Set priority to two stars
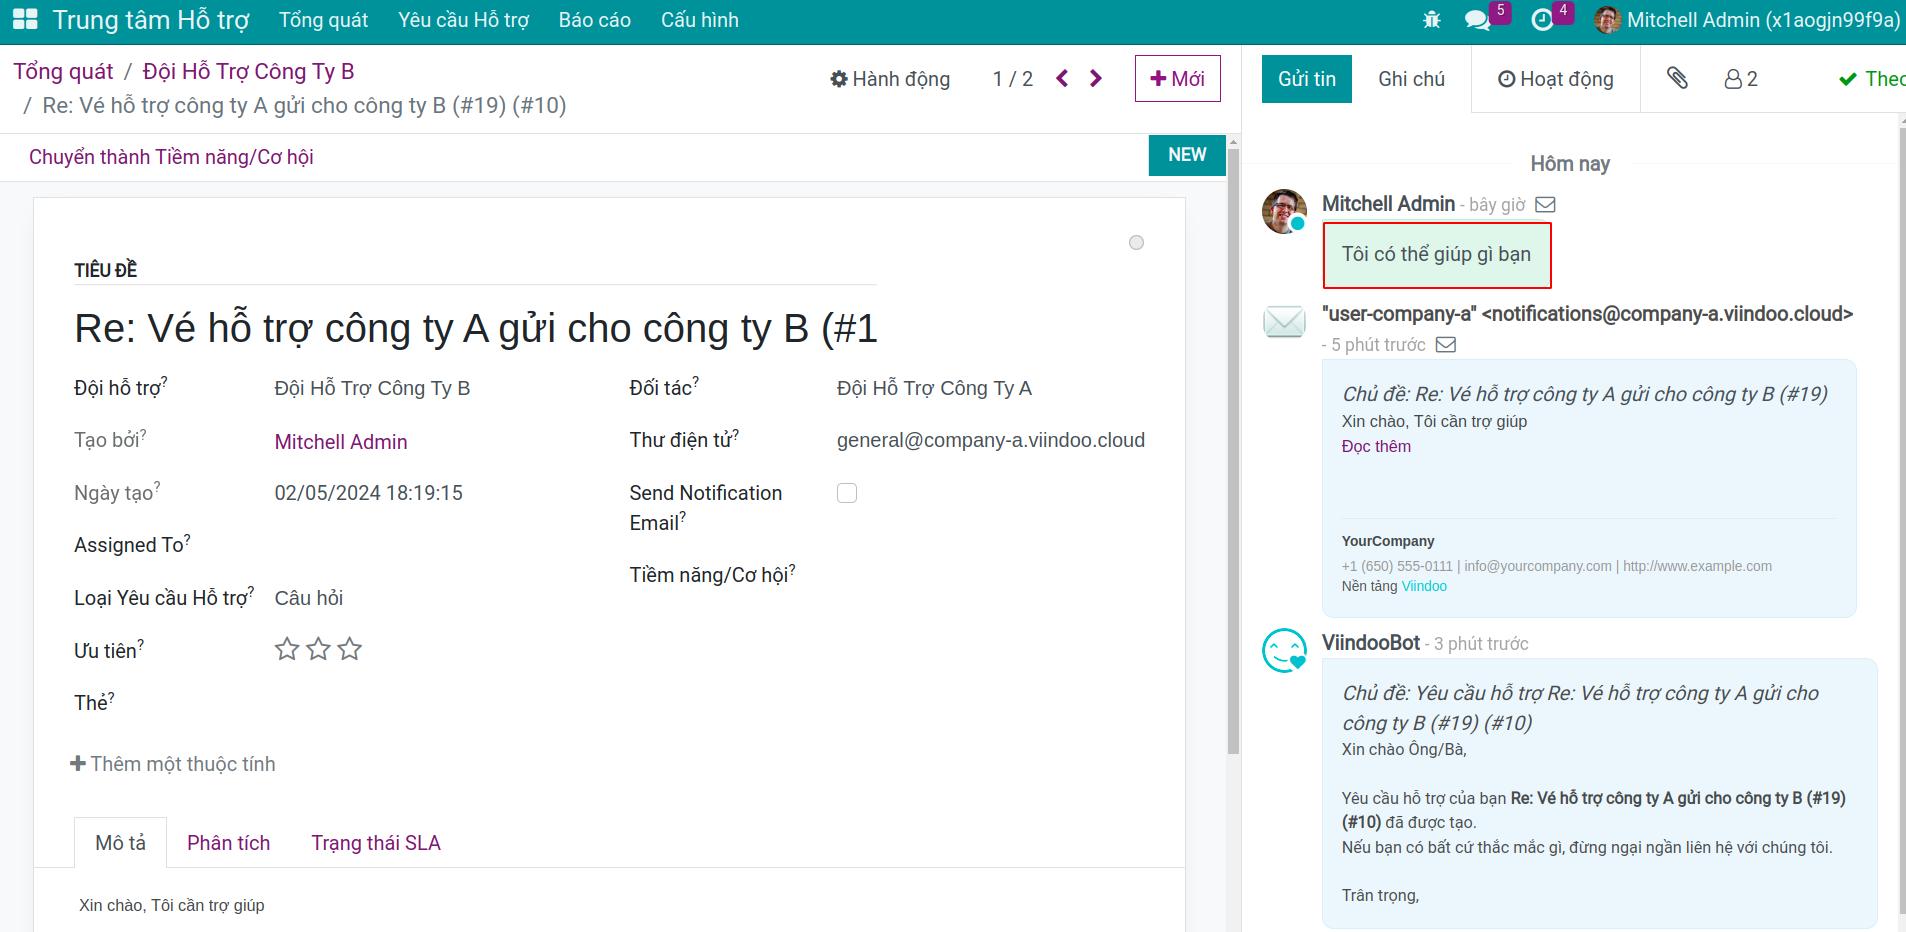 tap(318, 649)
